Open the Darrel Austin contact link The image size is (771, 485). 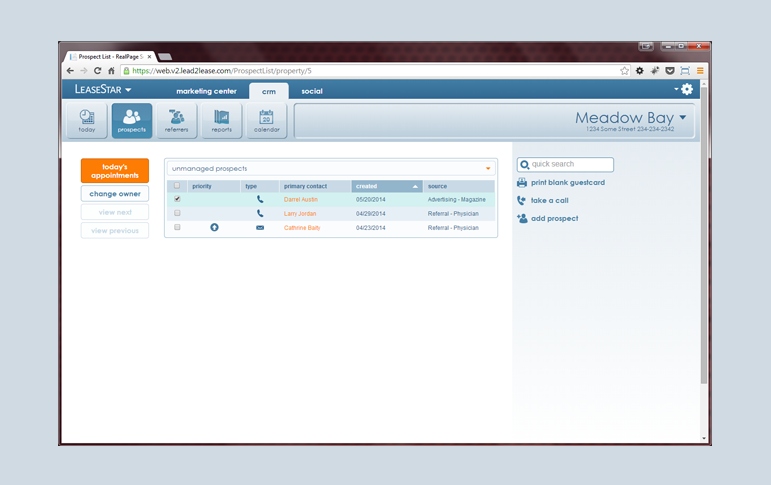coord(301,199)
